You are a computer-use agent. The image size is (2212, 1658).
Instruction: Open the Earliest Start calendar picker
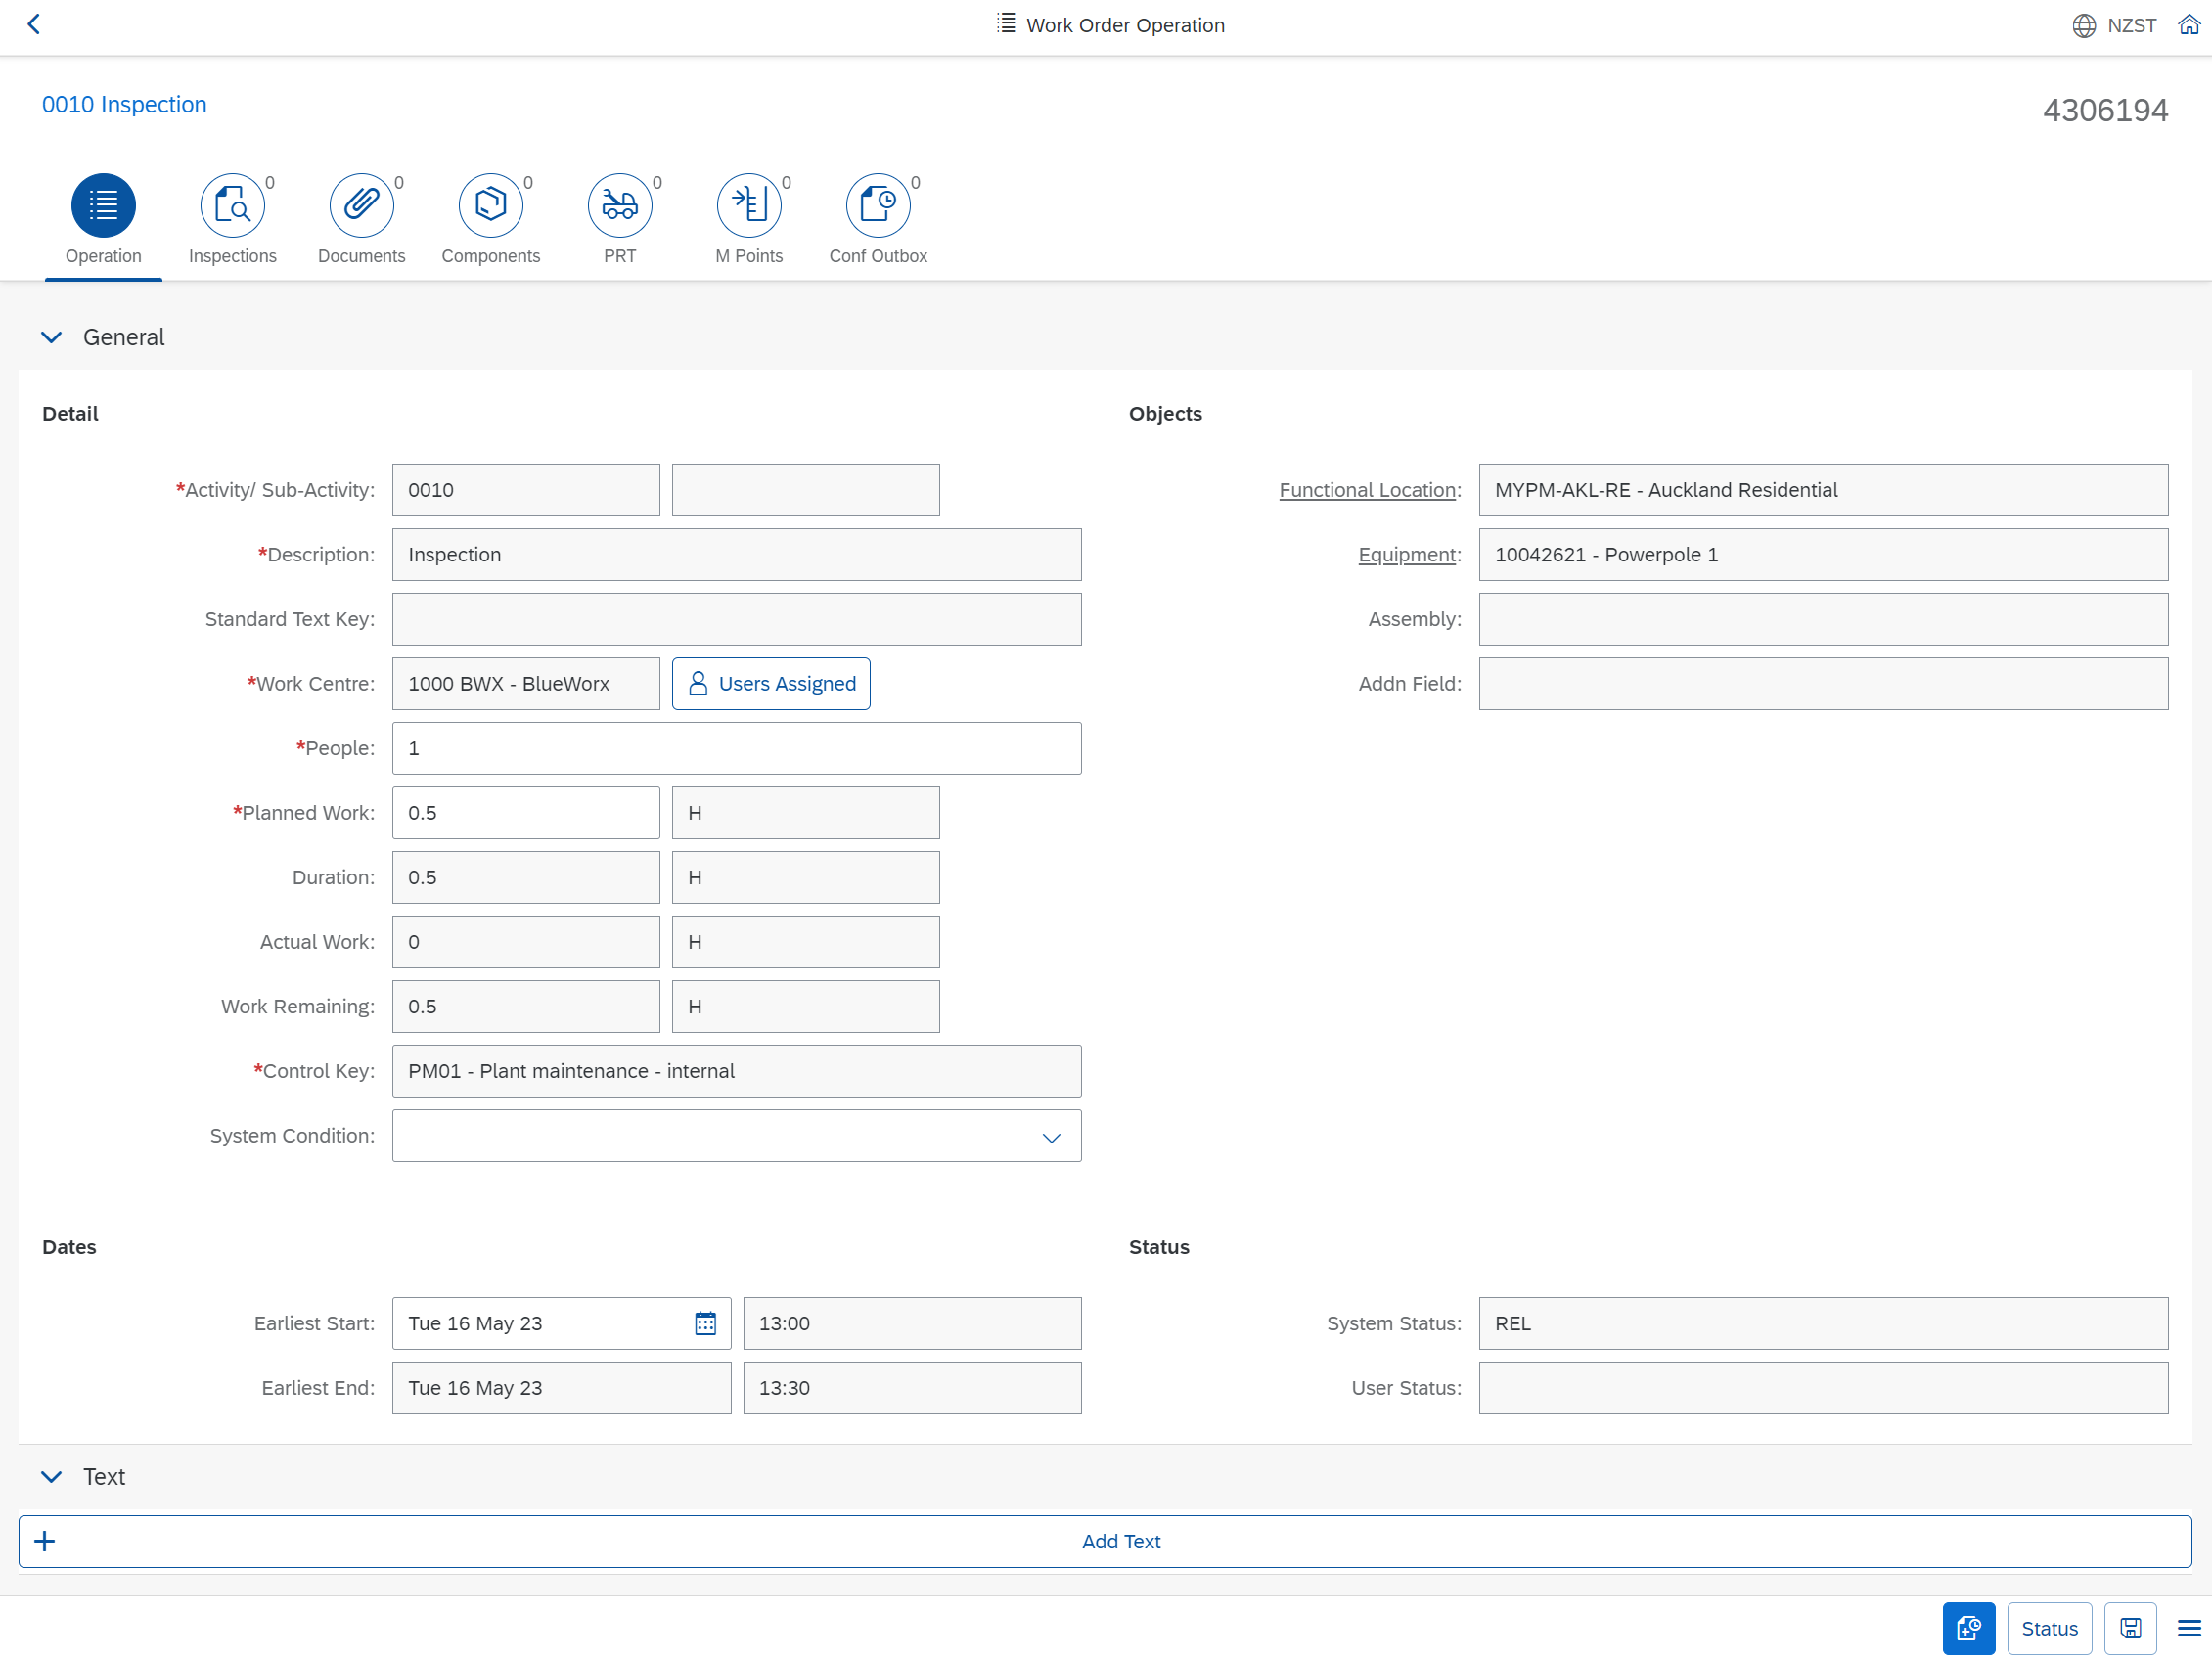tap(705, 1323)
